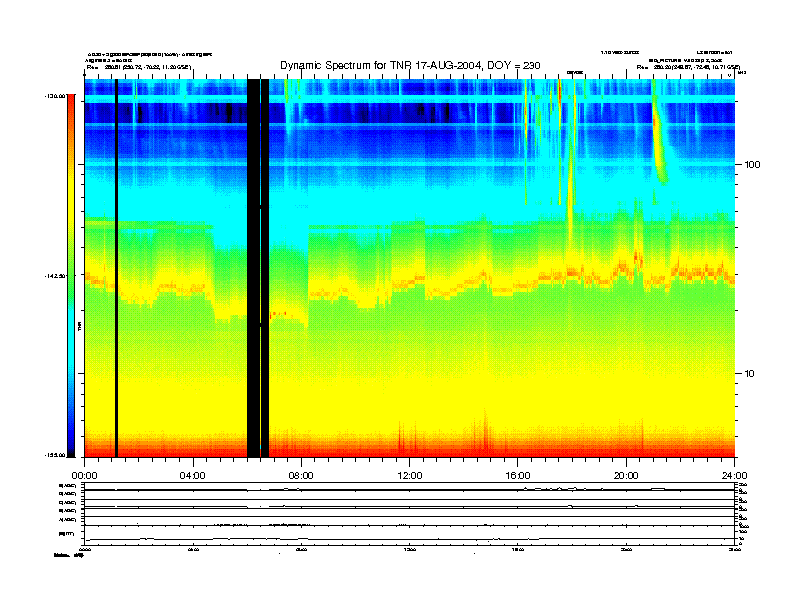Click the 'Dynamic Spectrum for TNR 17-AUG-2004' title
Screen dimensions: 792x612
[x=410, y=65]
